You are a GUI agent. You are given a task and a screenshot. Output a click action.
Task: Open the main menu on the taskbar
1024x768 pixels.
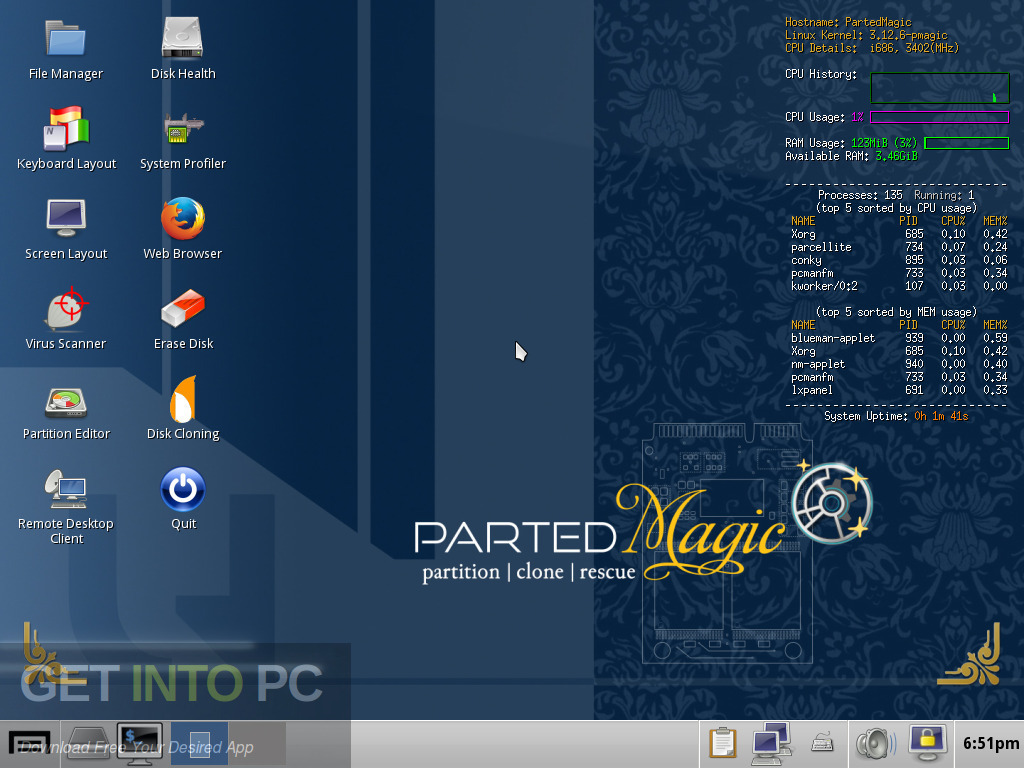(29, 744)
